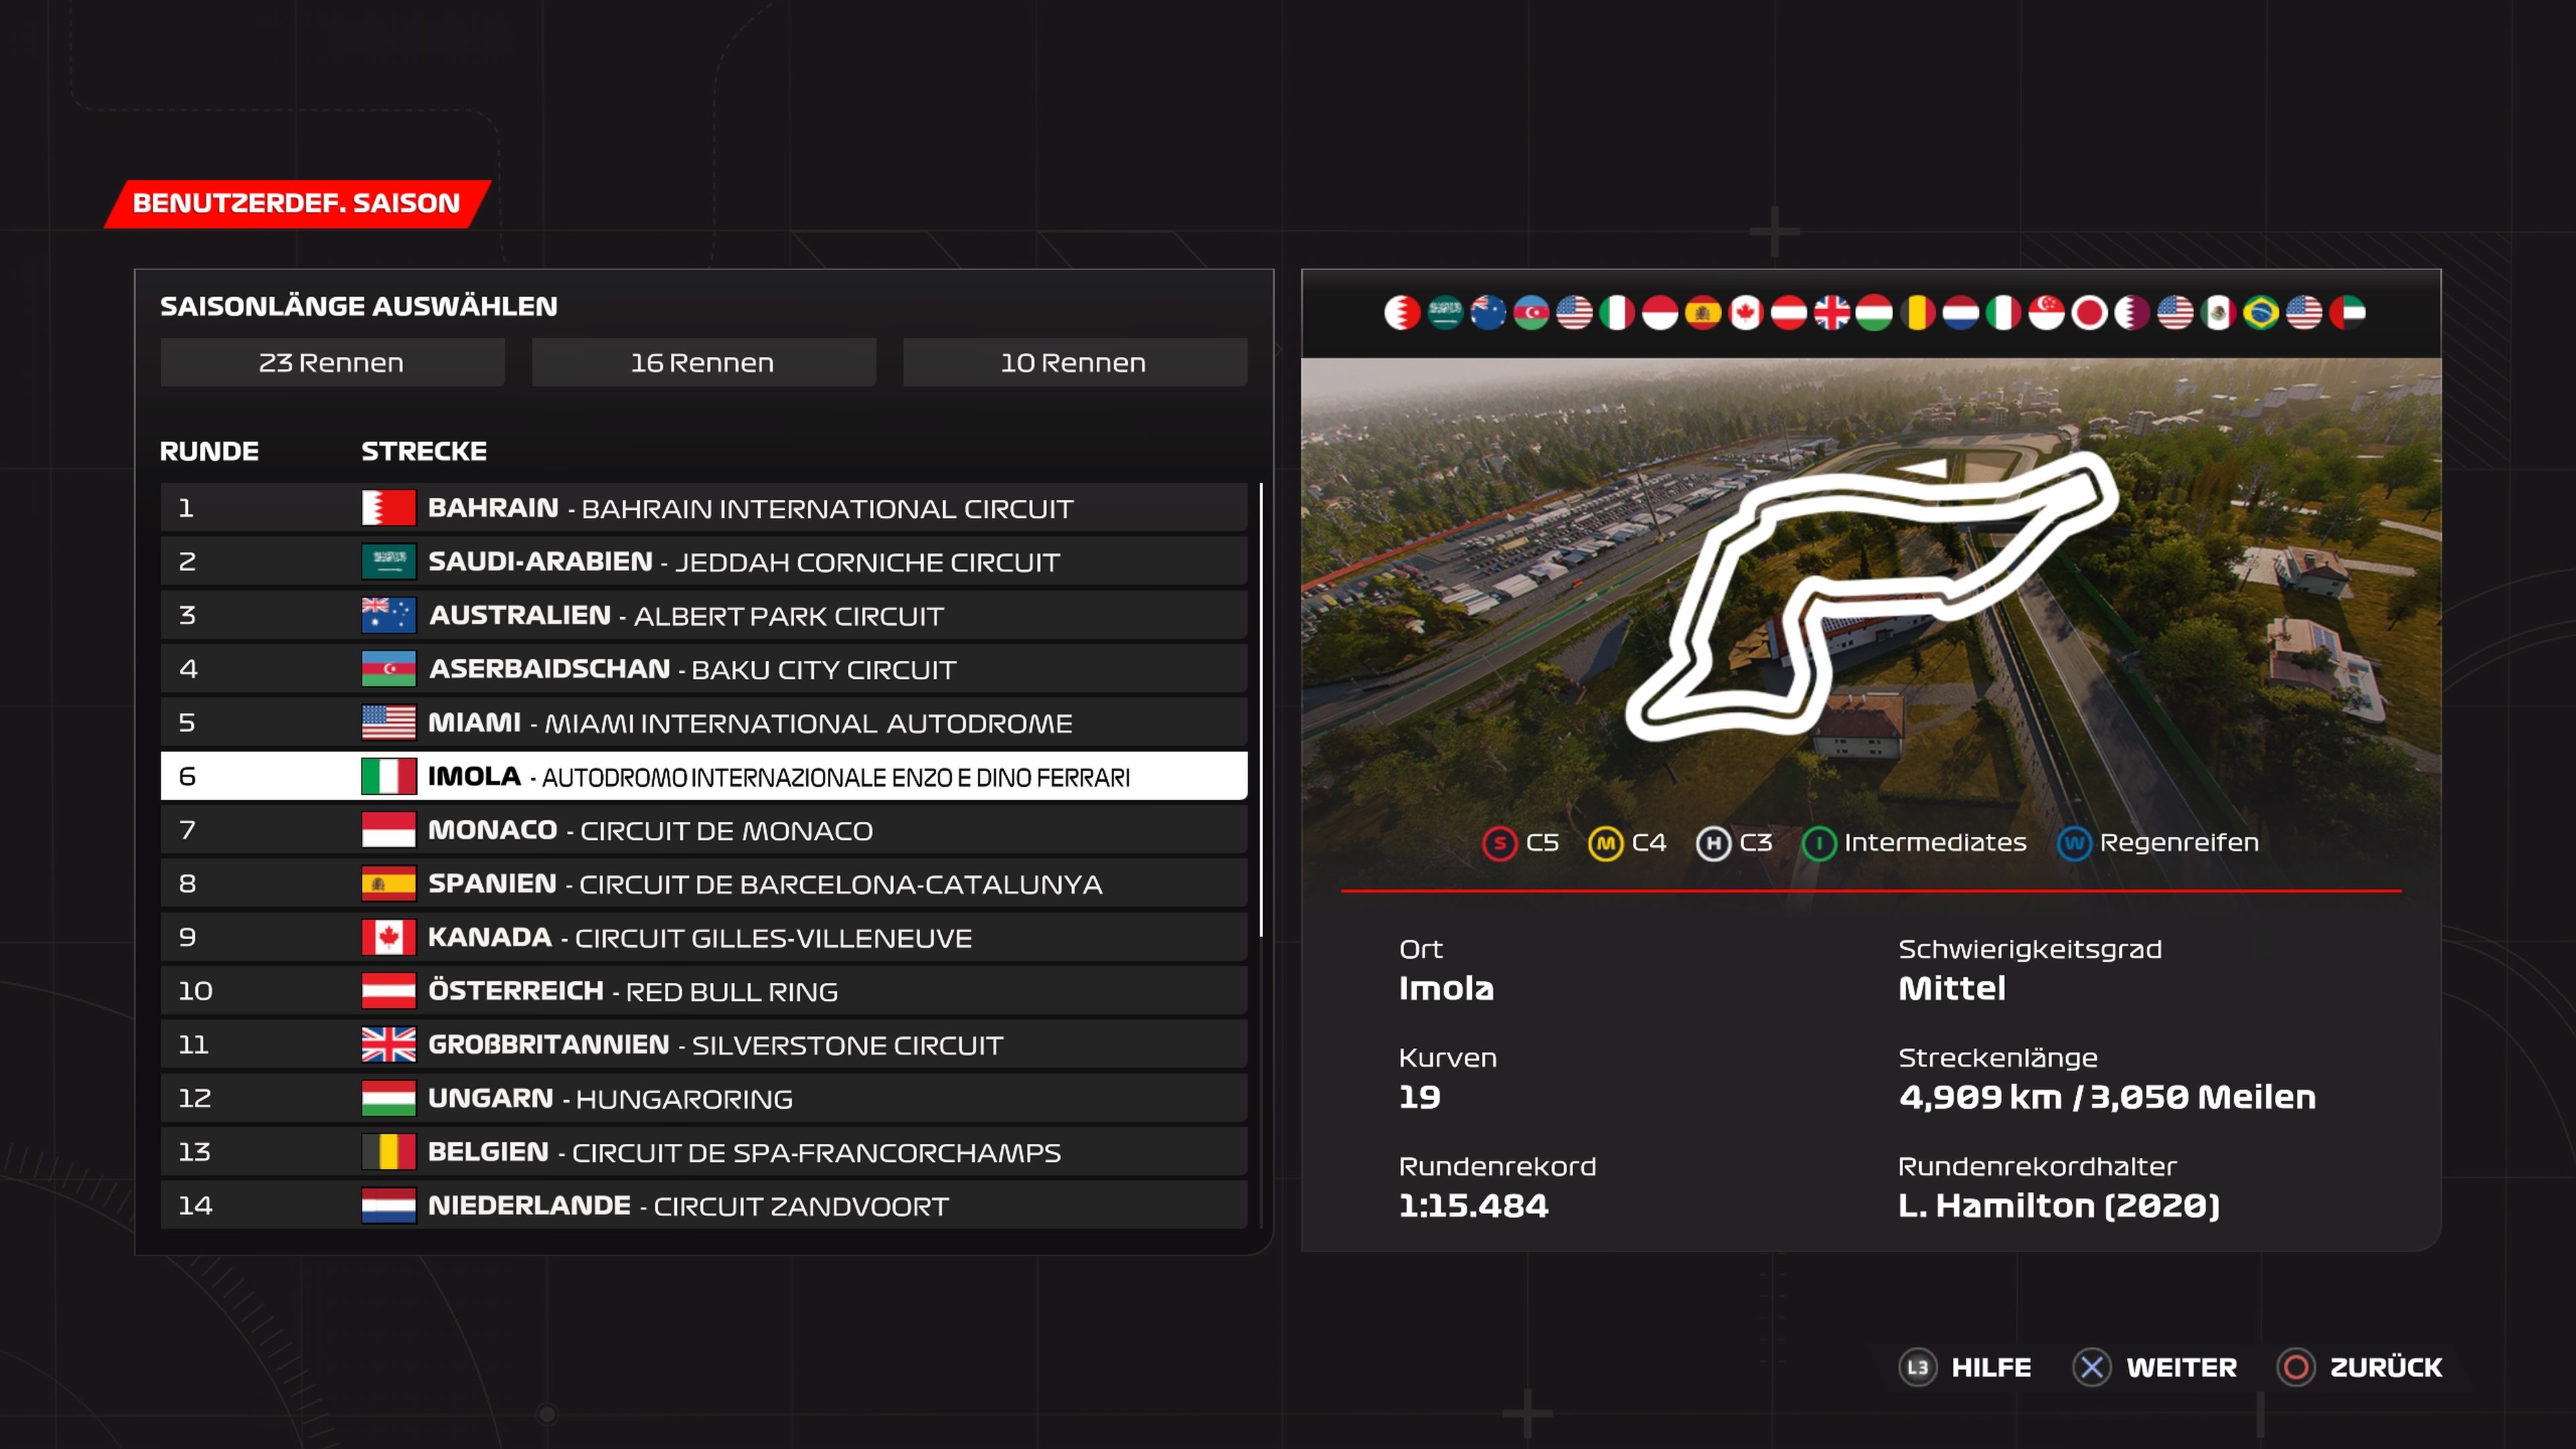Viewport: 2576px width, 1449px height.
Task: Click the circle Zurück button icon
Action: point(2296,1367)
